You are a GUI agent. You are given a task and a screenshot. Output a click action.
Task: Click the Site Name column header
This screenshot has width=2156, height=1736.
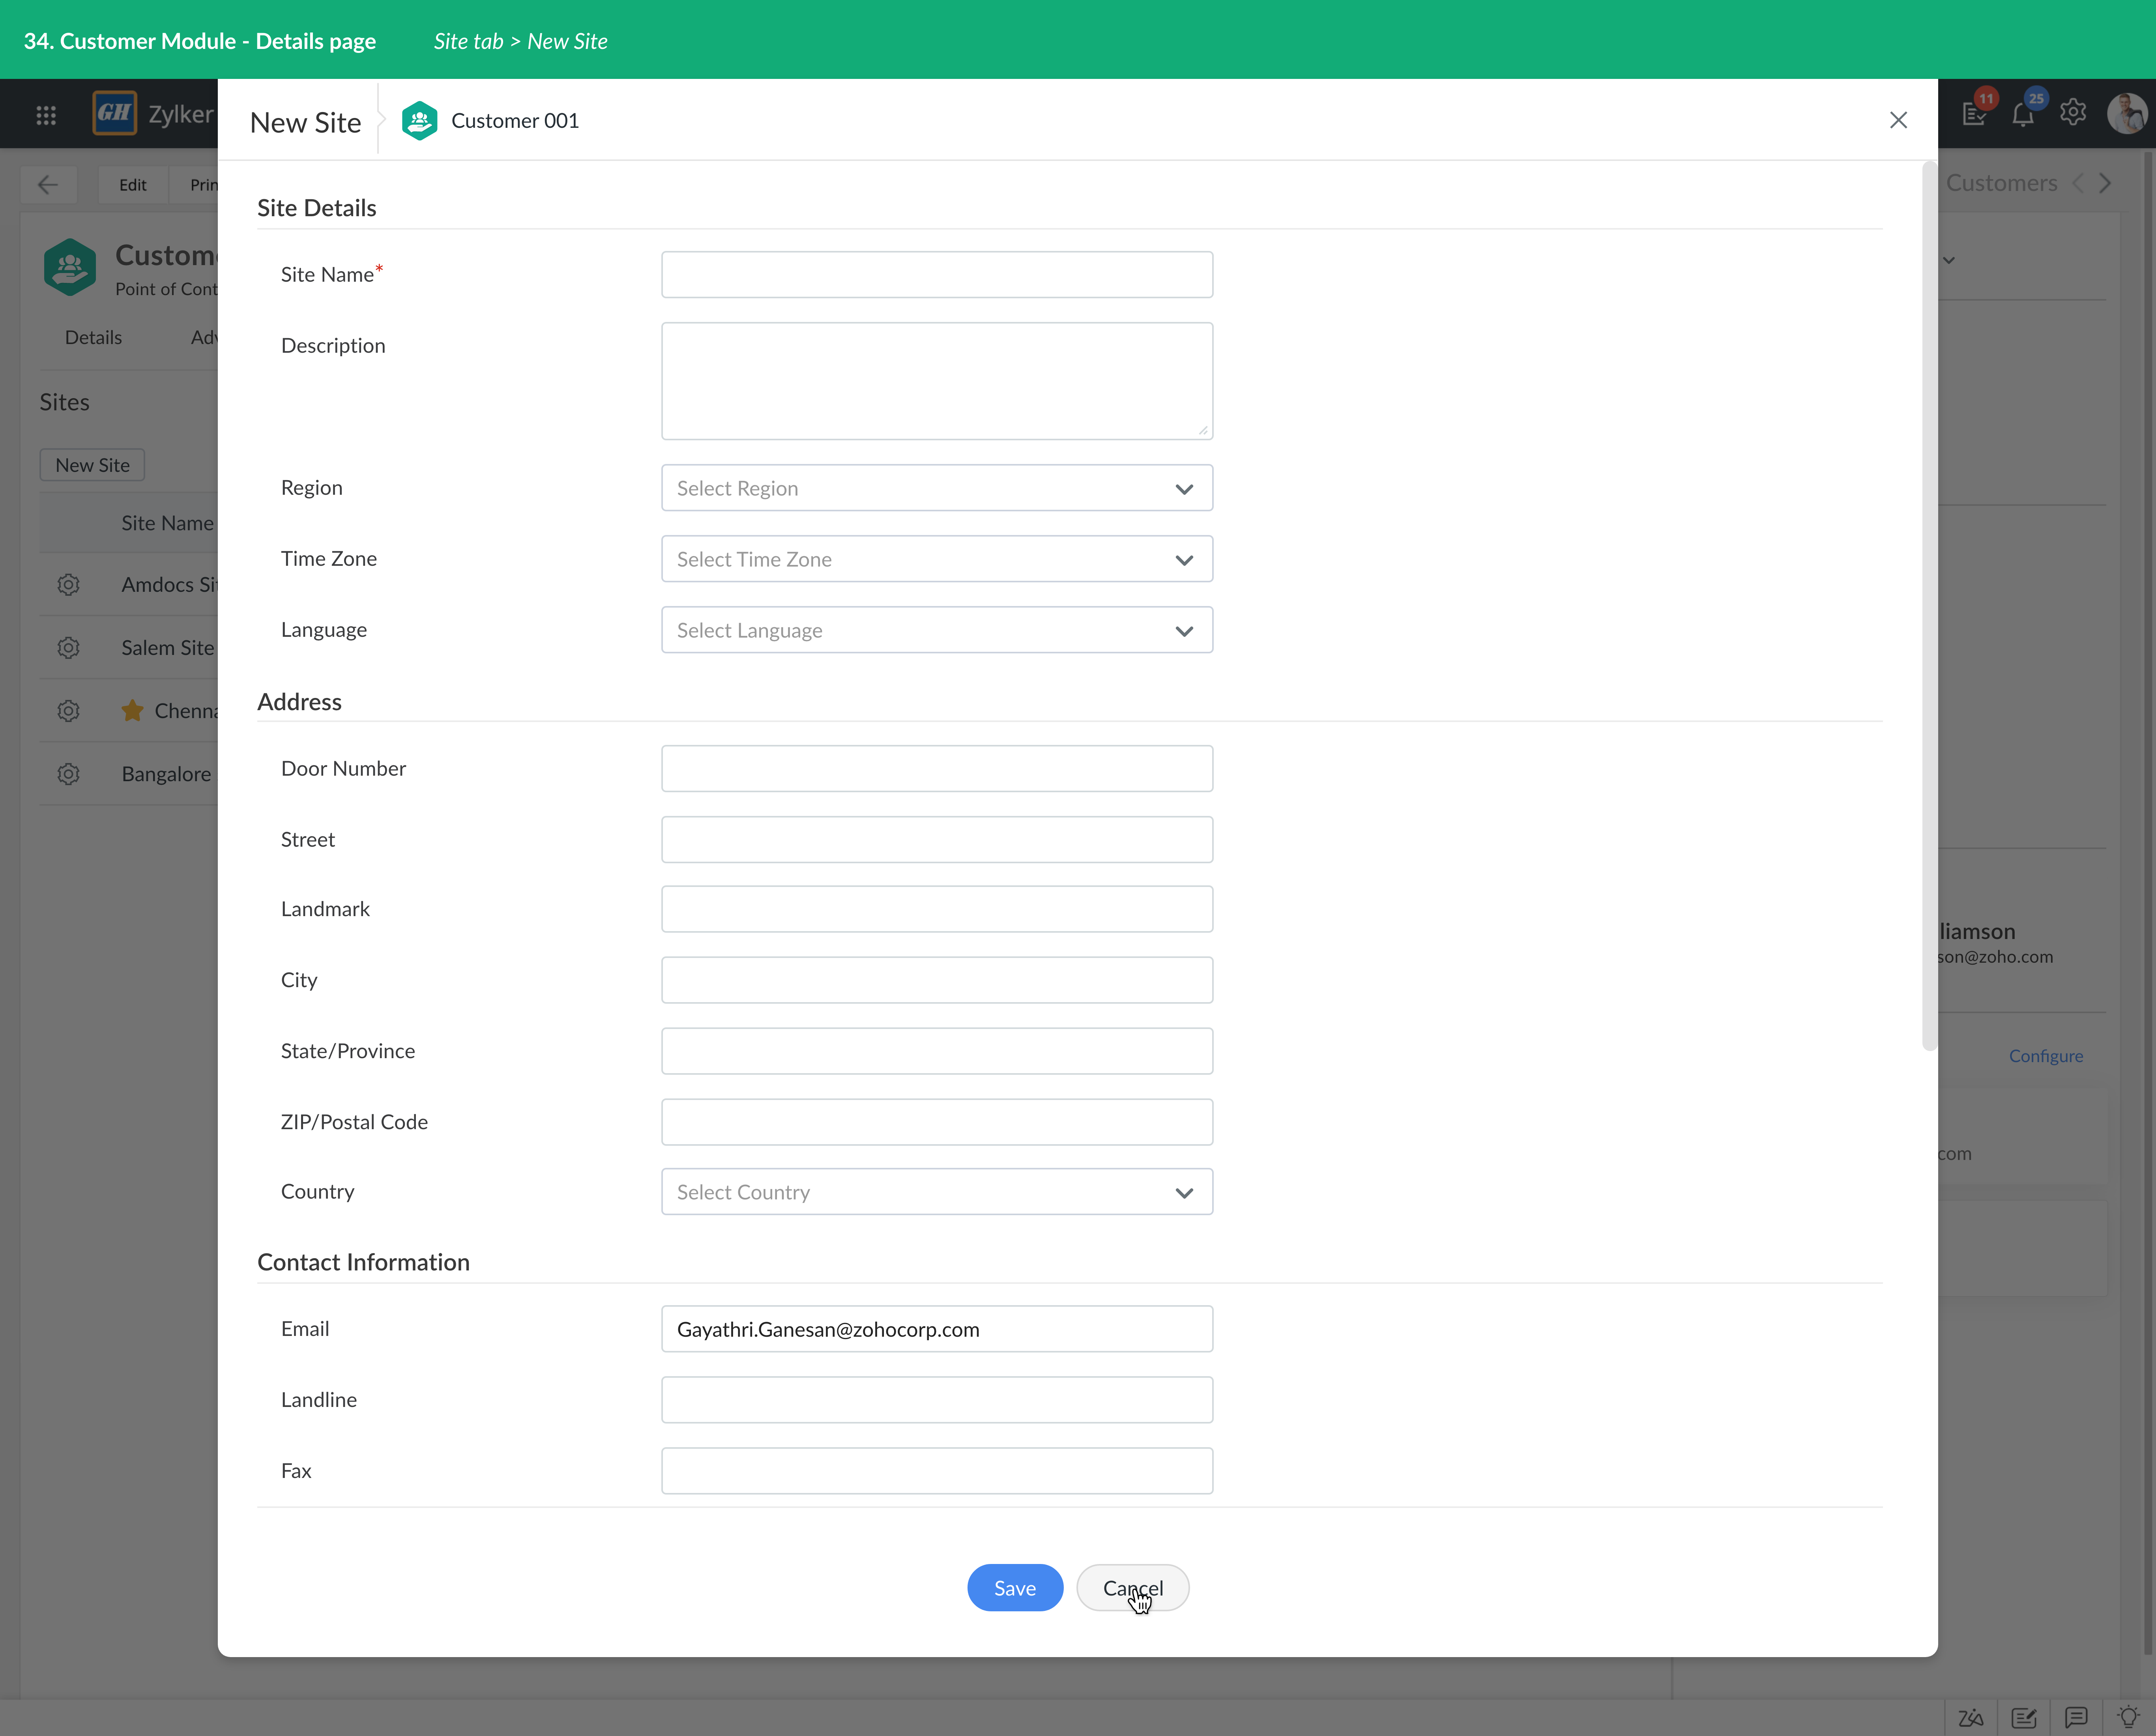click(x=168, y=523)
